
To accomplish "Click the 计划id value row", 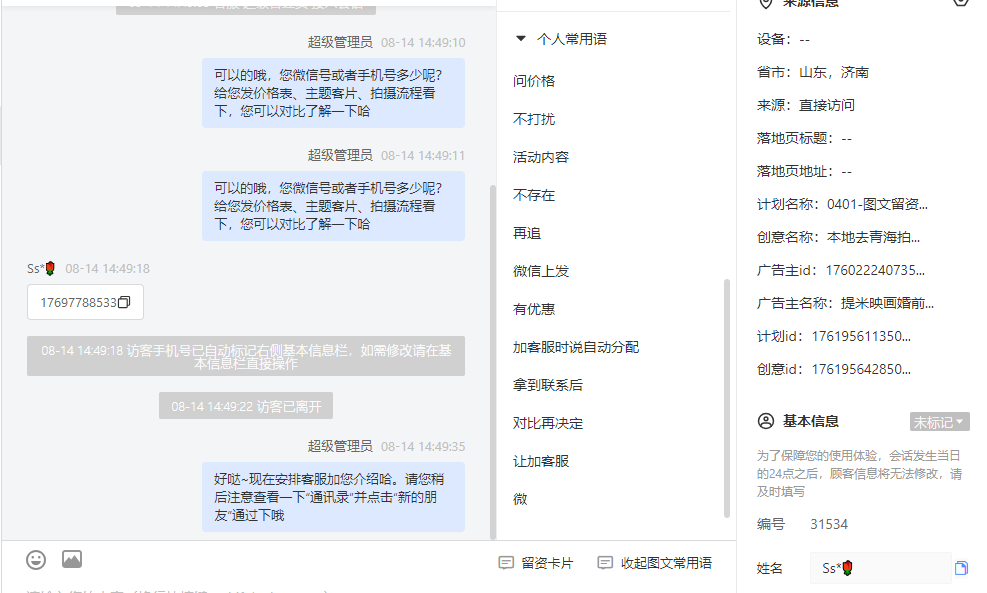I will click(834, 336).
